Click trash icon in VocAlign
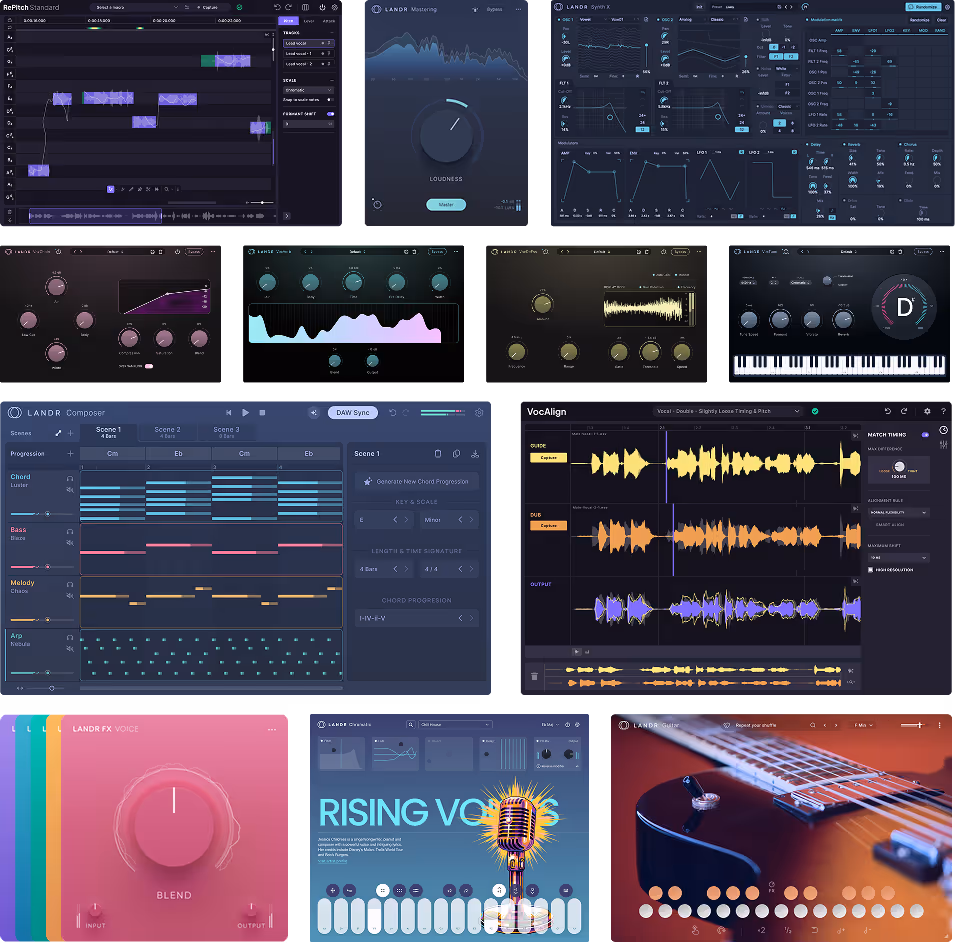Screen dimensions: 955x943 click(x=534, y=676)
